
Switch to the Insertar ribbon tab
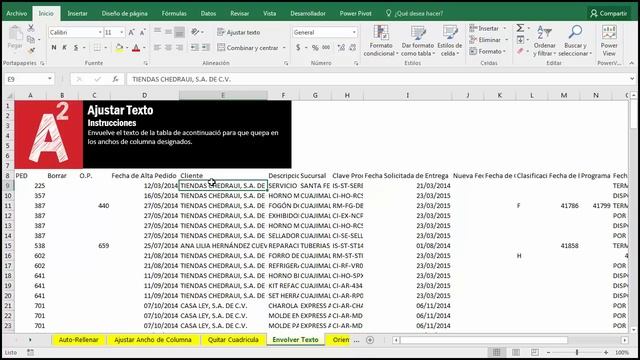click(77, 13)
